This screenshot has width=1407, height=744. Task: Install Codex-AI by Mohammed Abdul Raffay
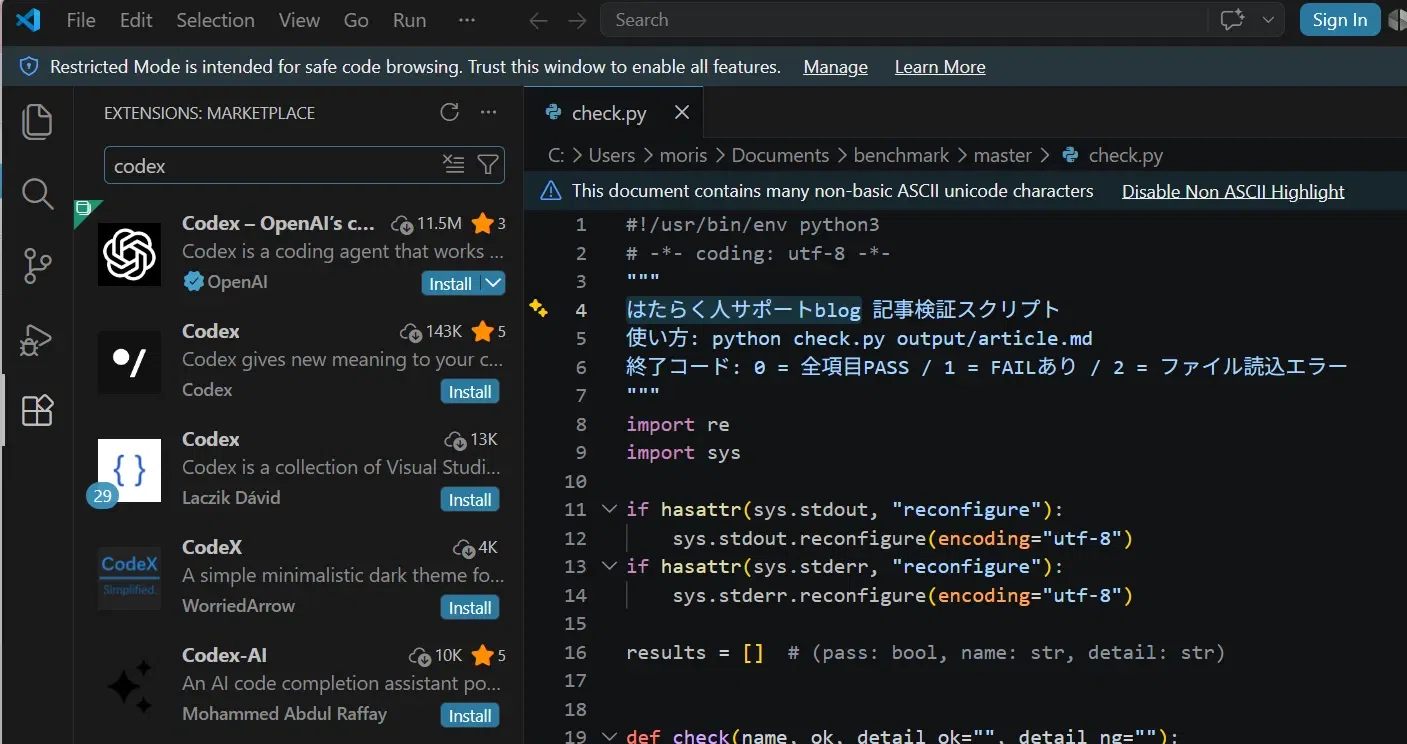(x=470, y=716)
